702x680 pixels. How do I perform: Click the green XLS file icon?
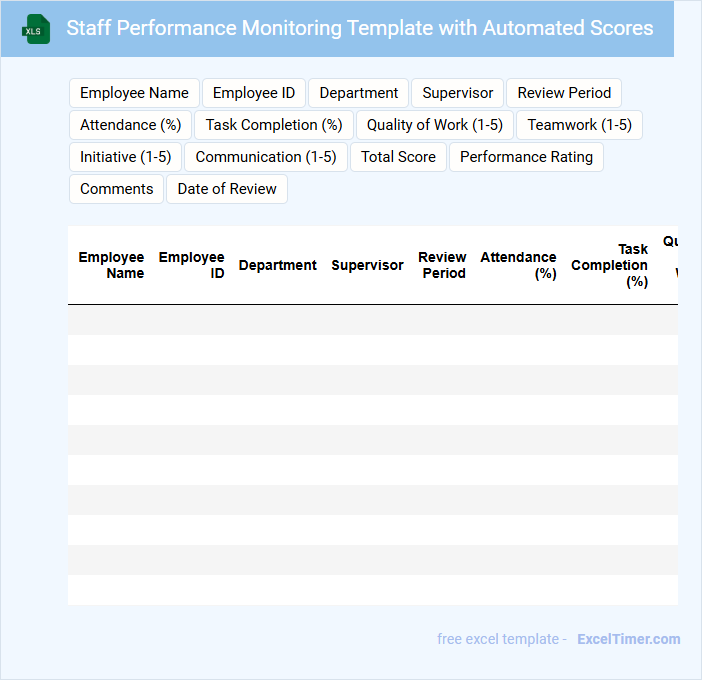[x=36, y=29]
